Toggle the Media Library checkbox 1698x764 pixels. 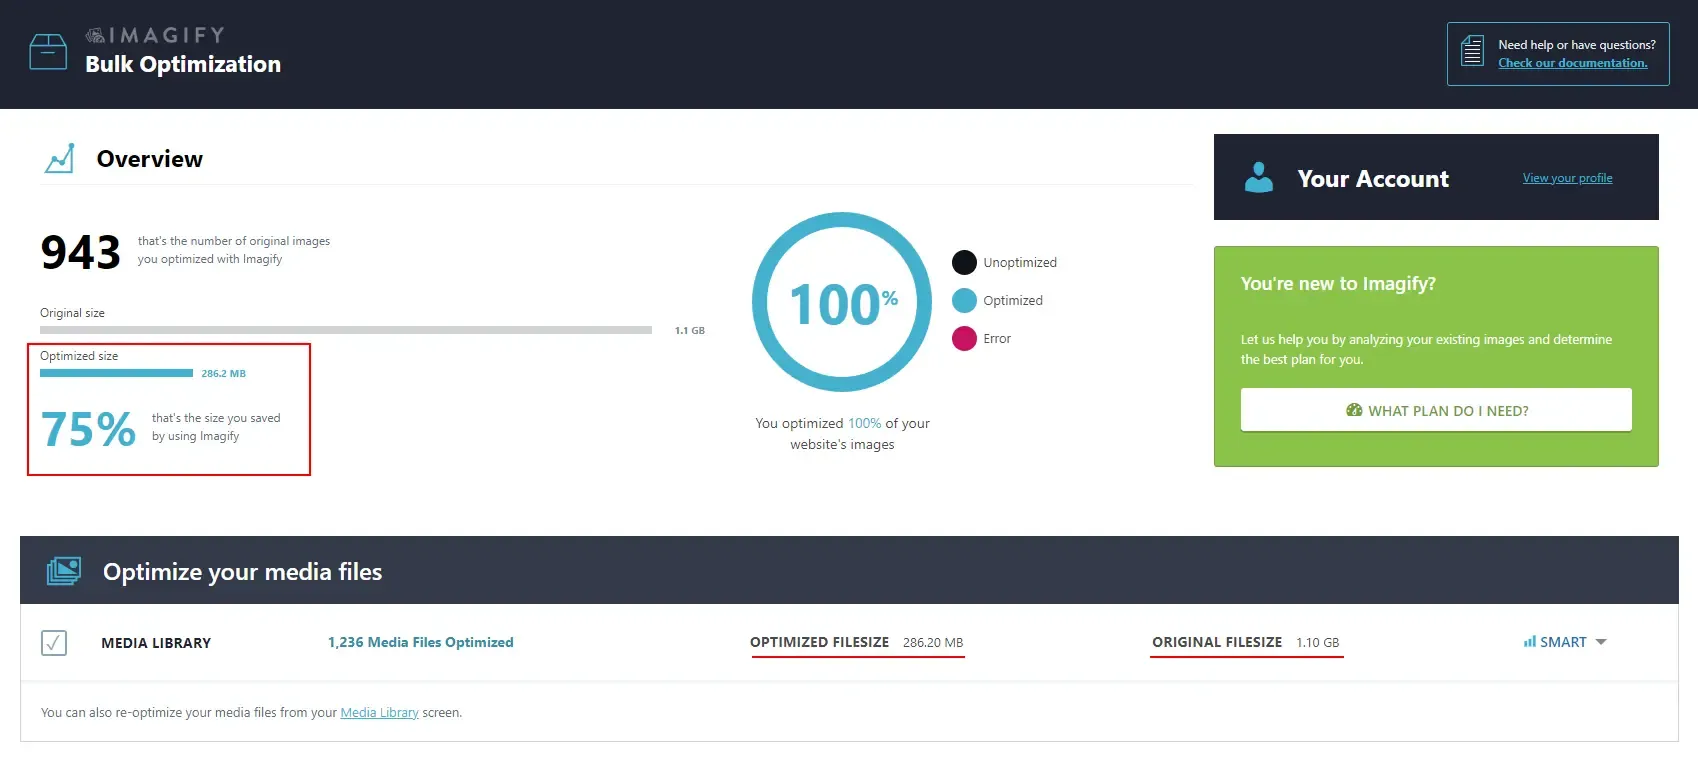click(54, 642)
